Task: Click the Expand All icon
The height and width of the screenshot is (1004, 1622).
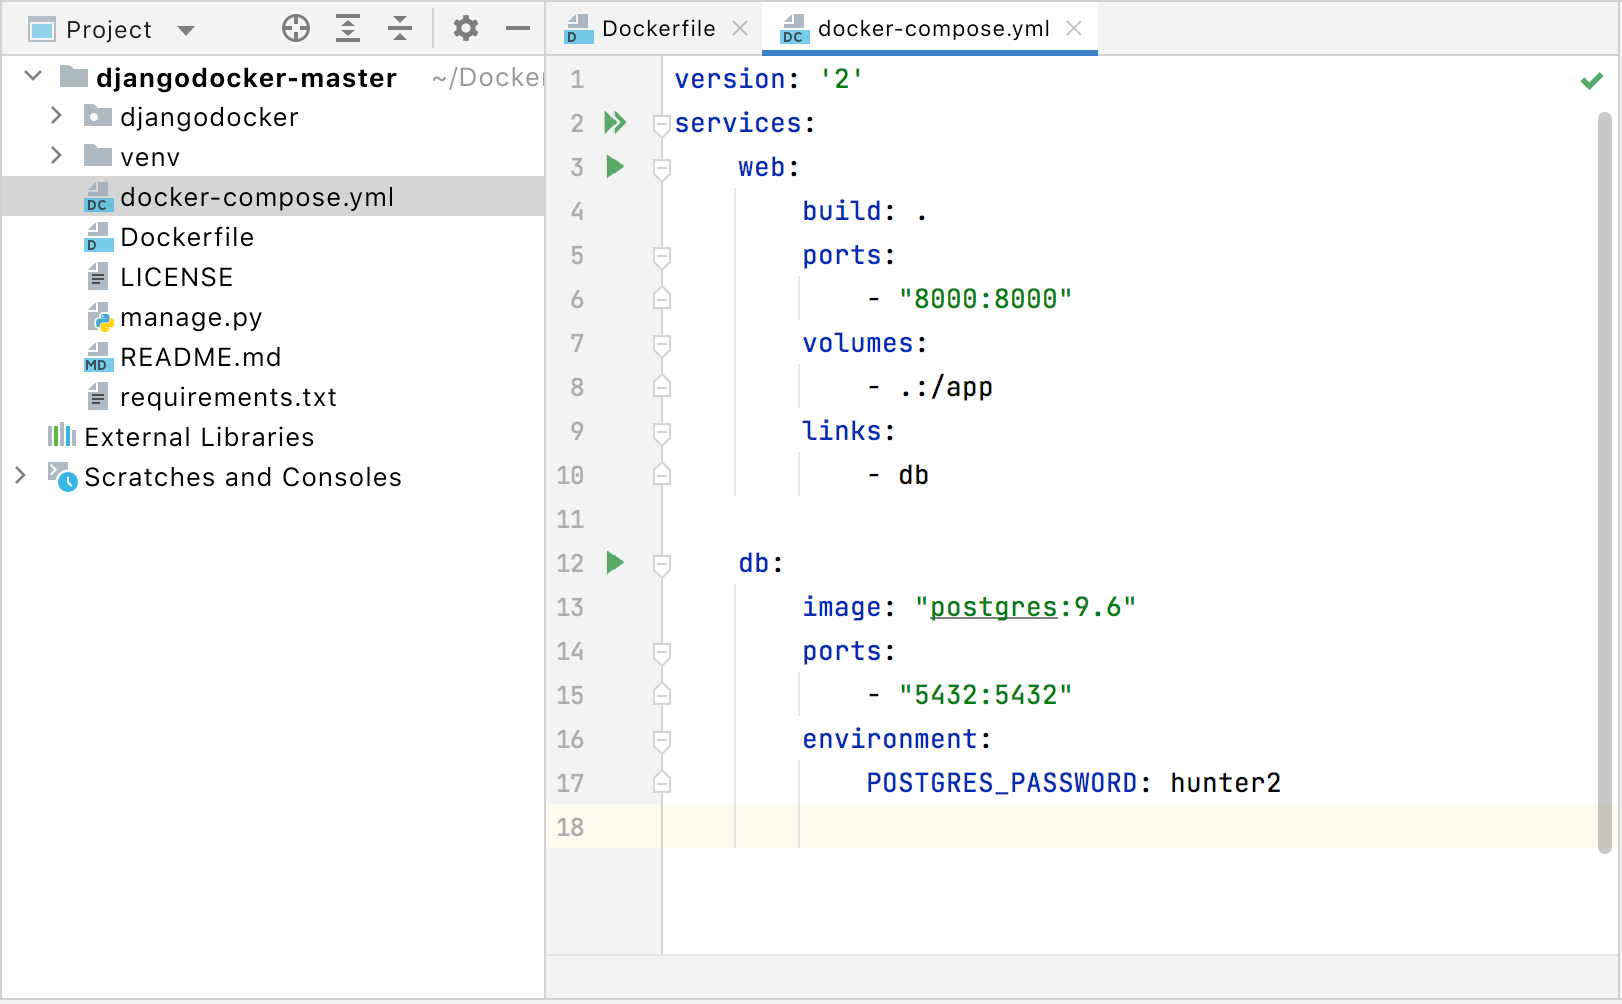Action: point(347,28)
